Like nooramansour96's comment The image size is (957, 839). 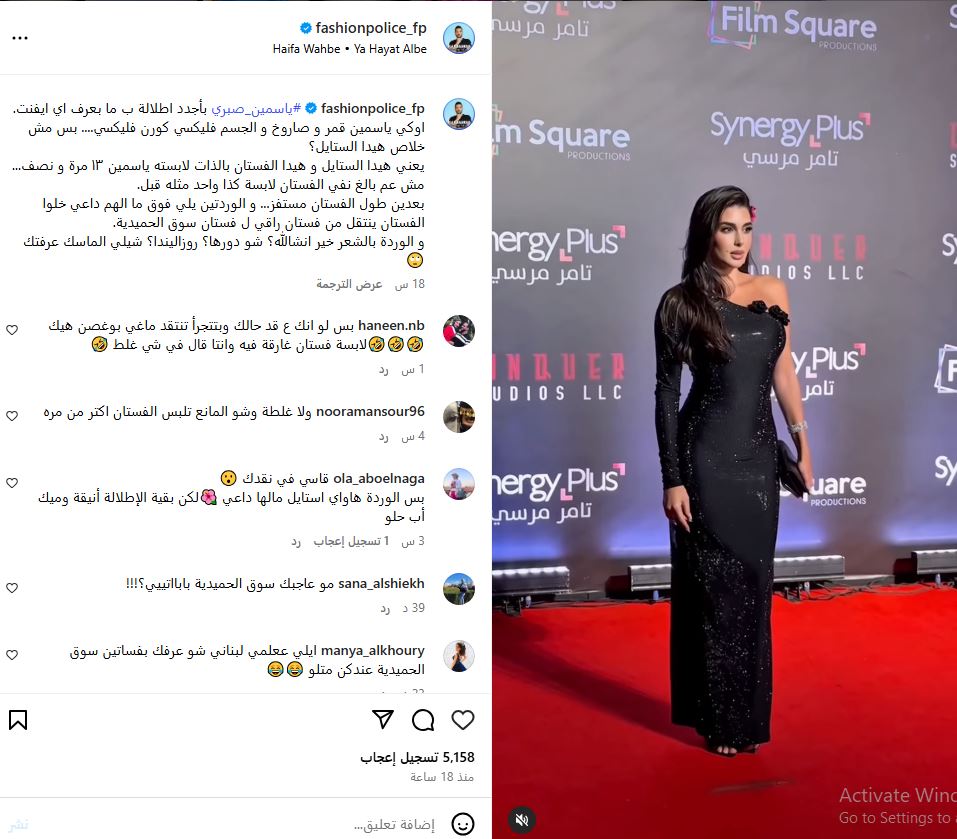(x=12, y=416)
